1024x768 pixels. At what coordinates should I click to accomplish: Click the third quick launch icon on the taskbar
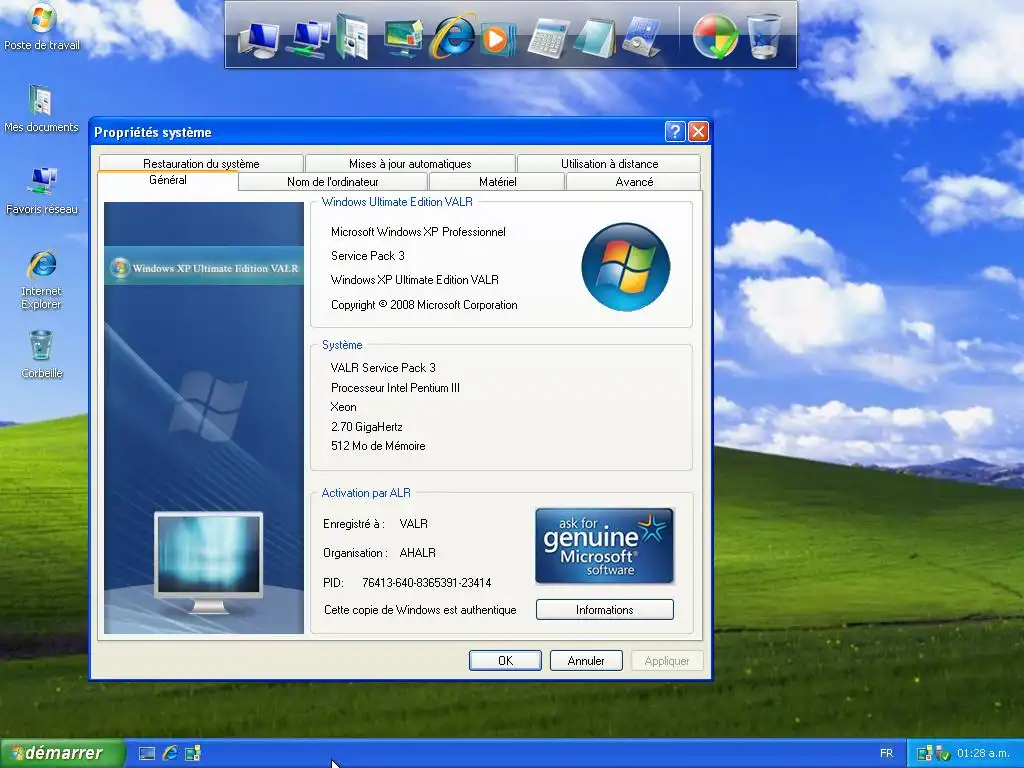coord(193,753)
